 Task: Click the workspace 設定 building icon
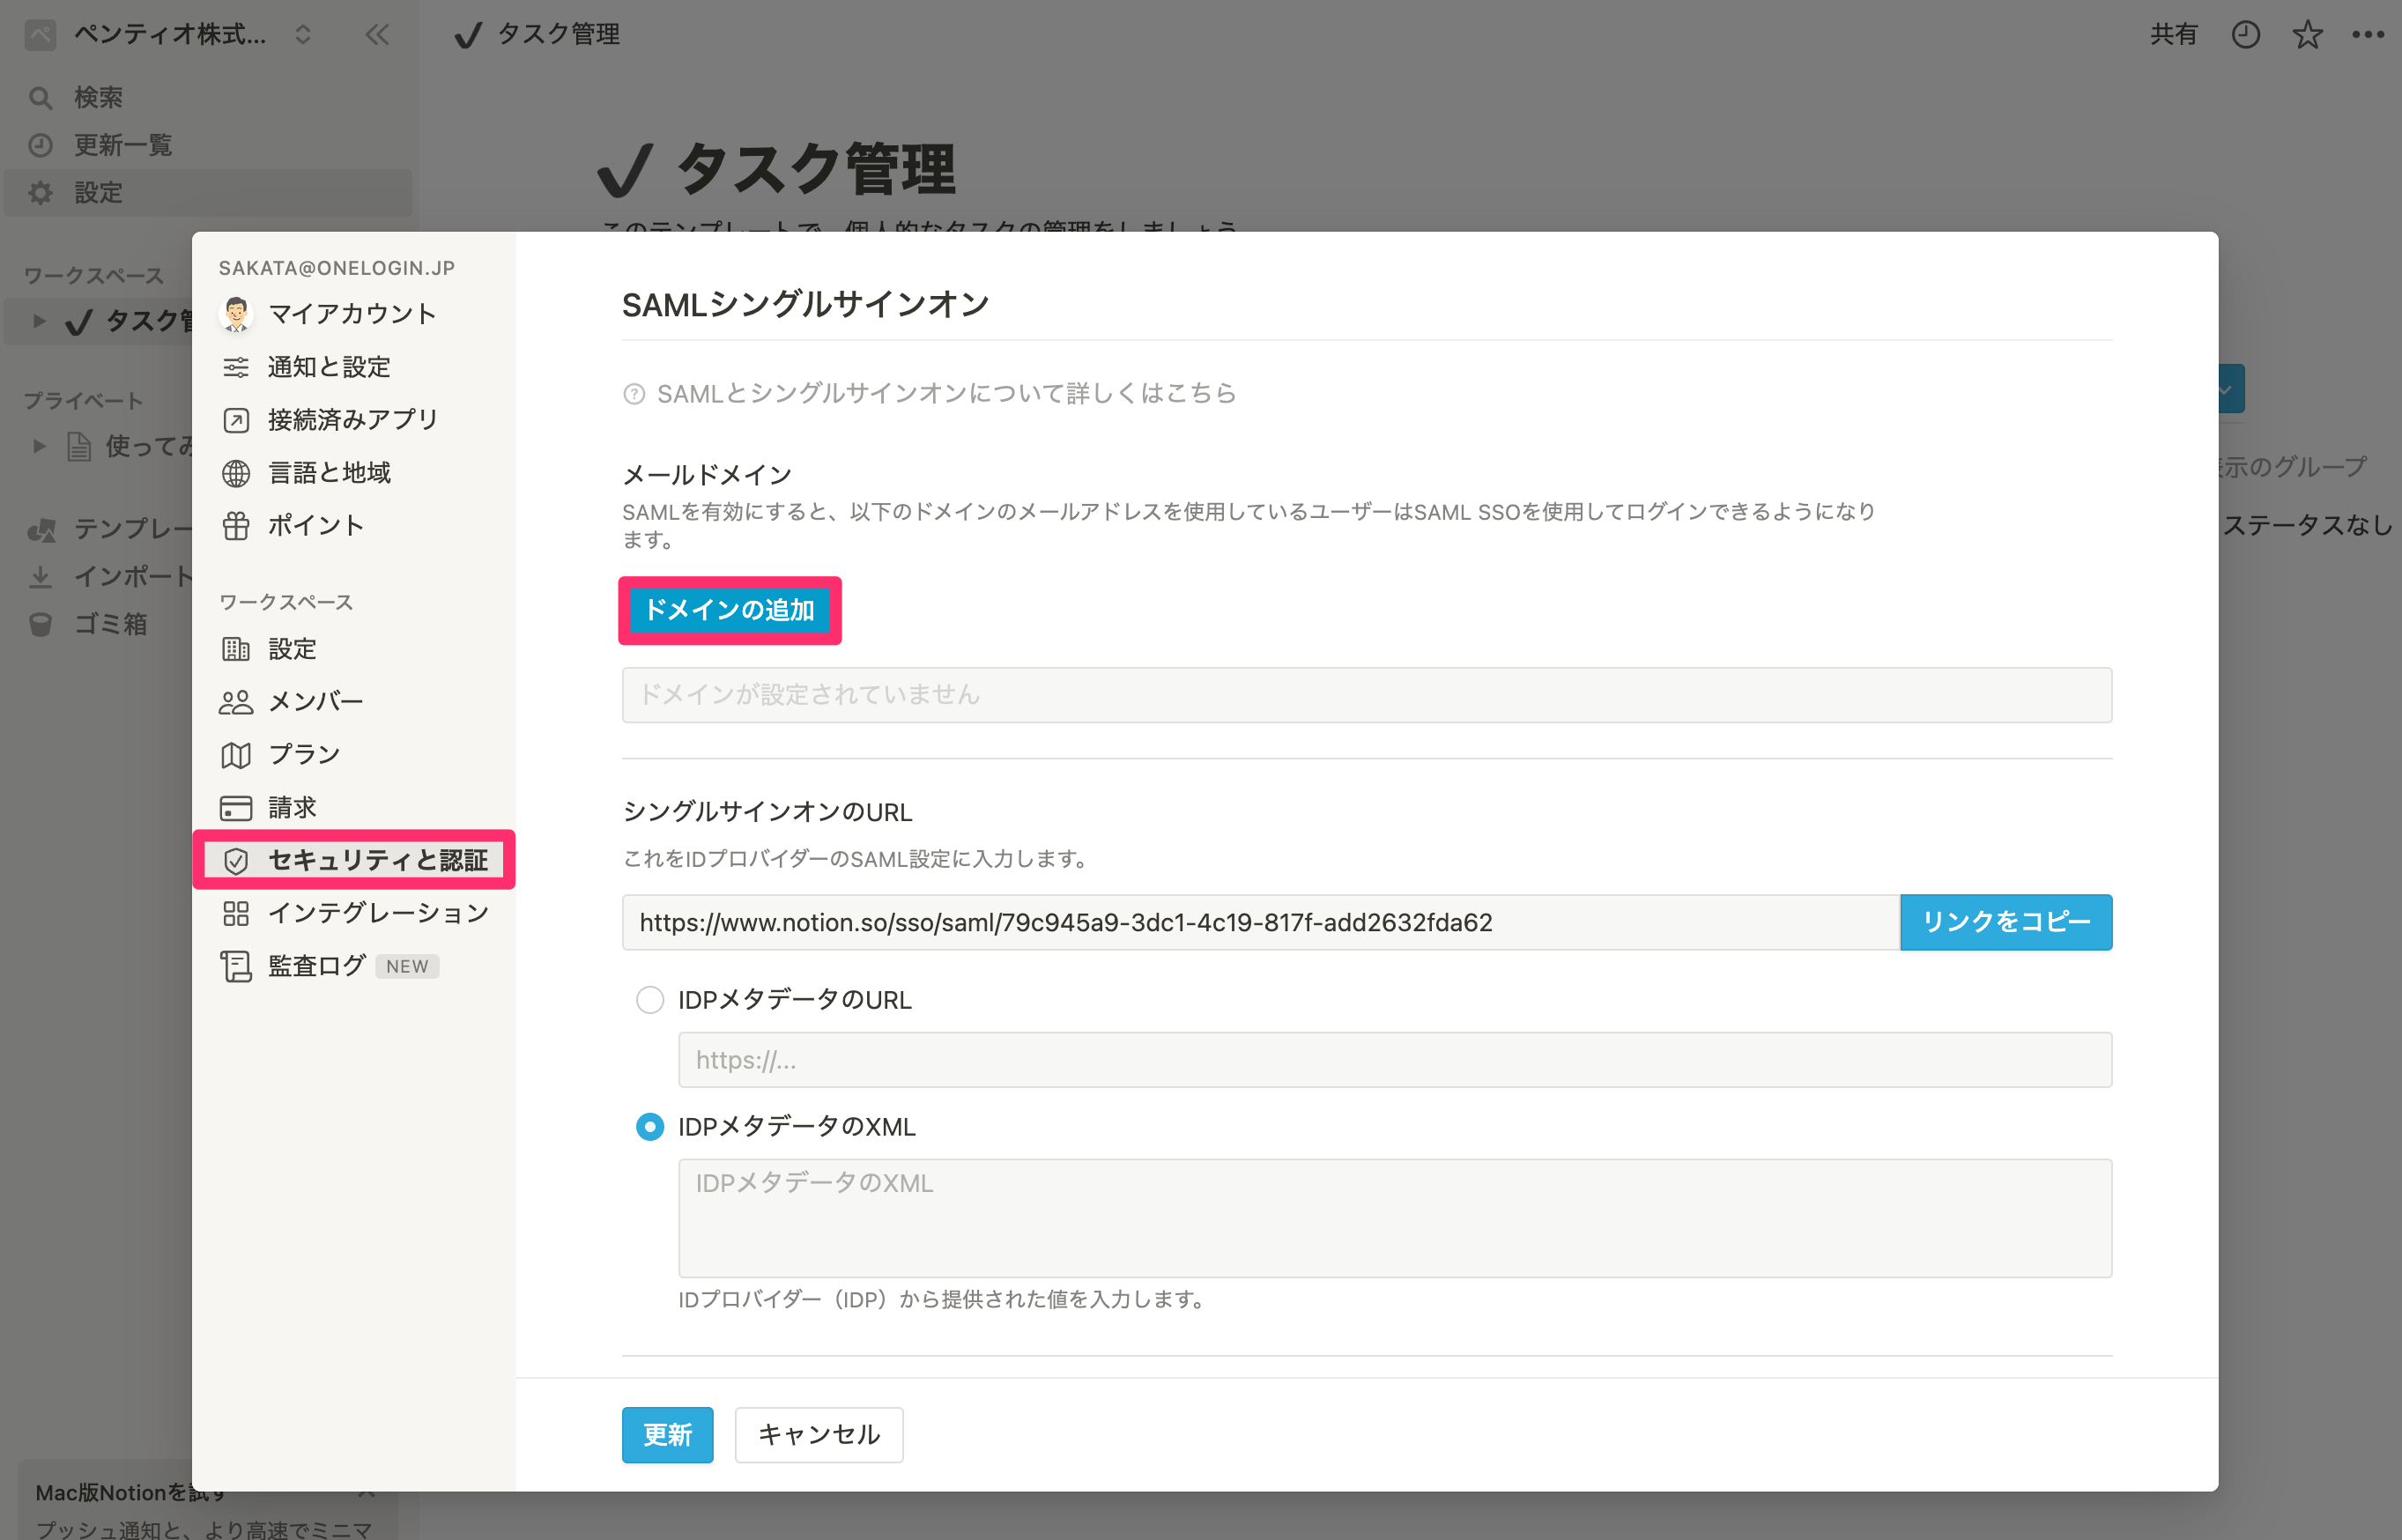236,649
